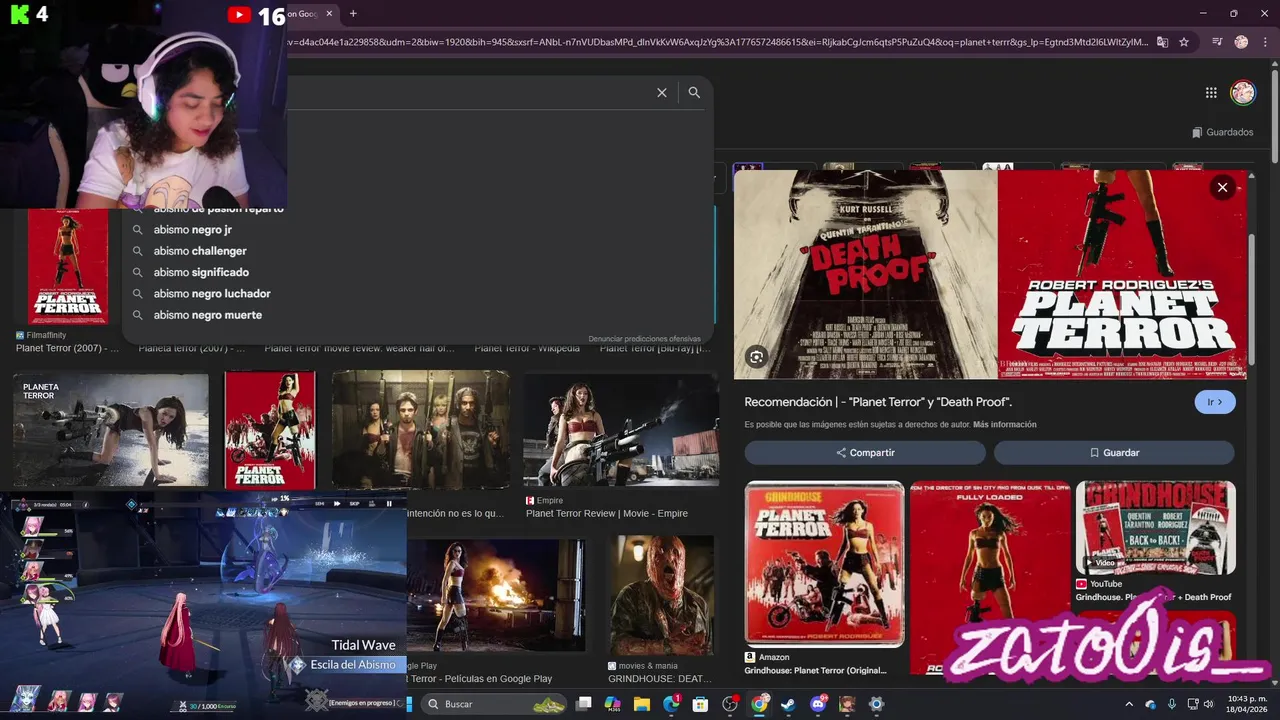Click the Windows taskbar search box
The image size is (1280, 720).
point(495,704)
